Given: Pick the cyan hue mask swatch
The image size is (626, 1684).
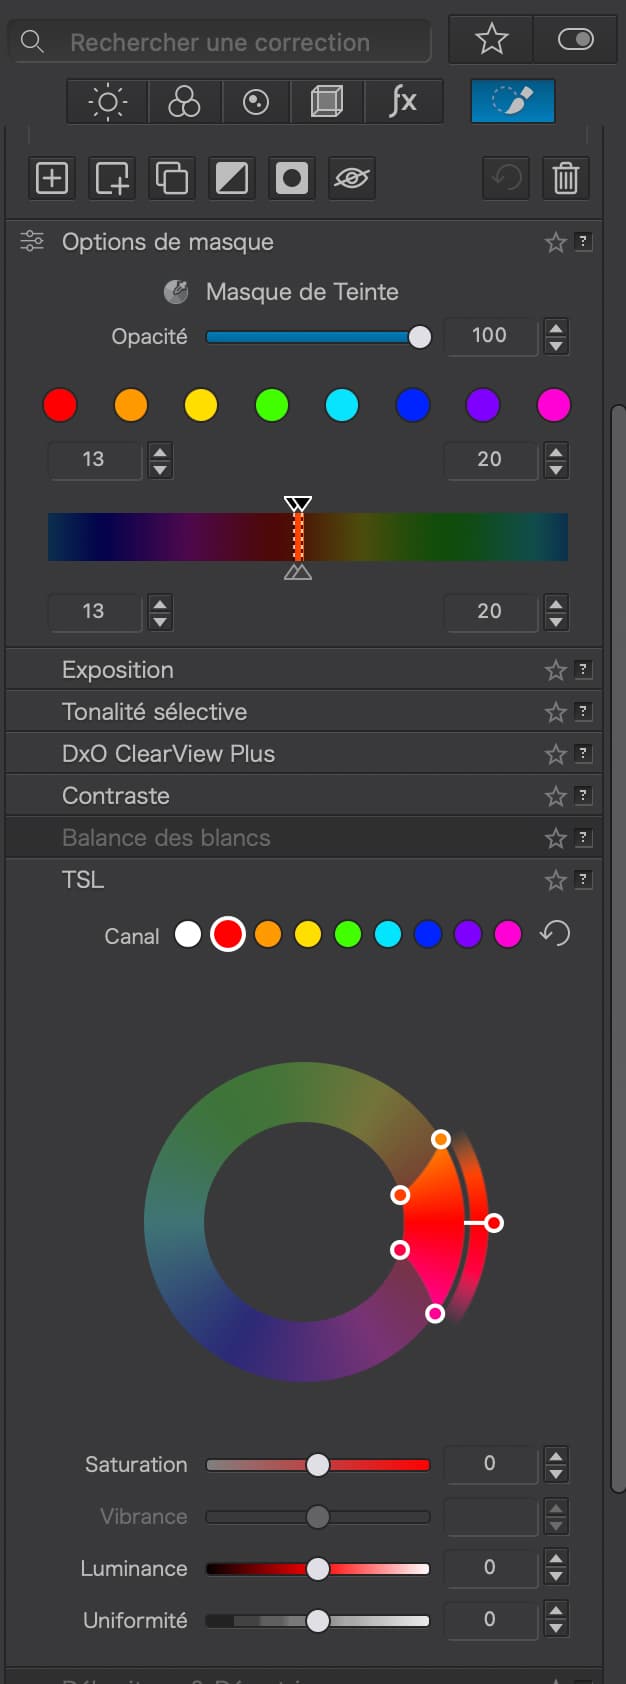Looking at the screenshot, I should pyautogui.click(x=342, y=405).
